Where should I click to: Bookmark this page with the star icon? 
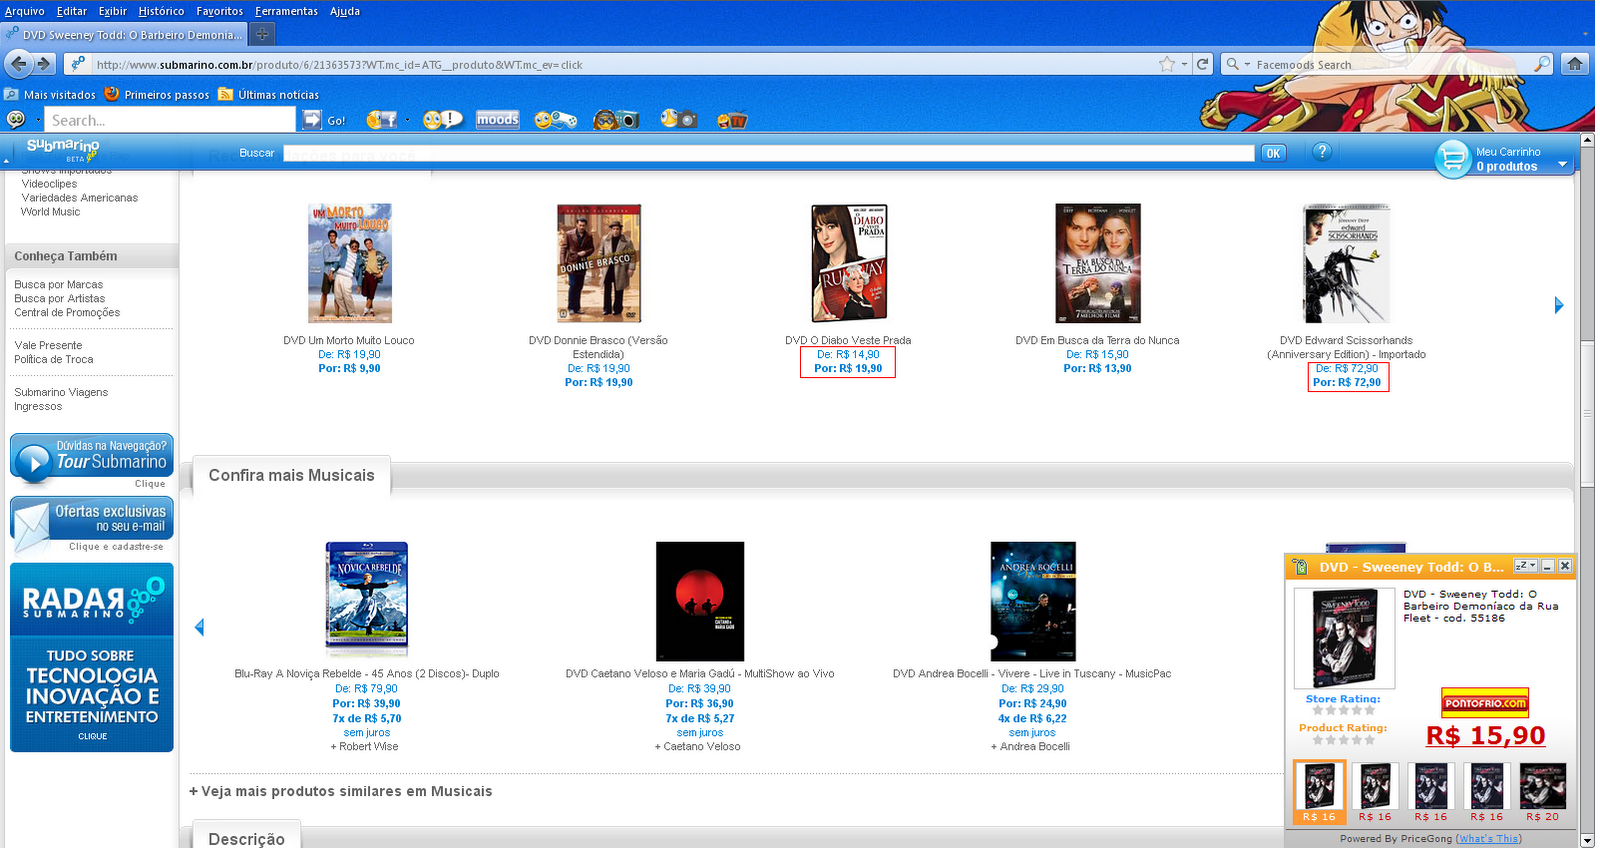click(x=1167, y=64)
